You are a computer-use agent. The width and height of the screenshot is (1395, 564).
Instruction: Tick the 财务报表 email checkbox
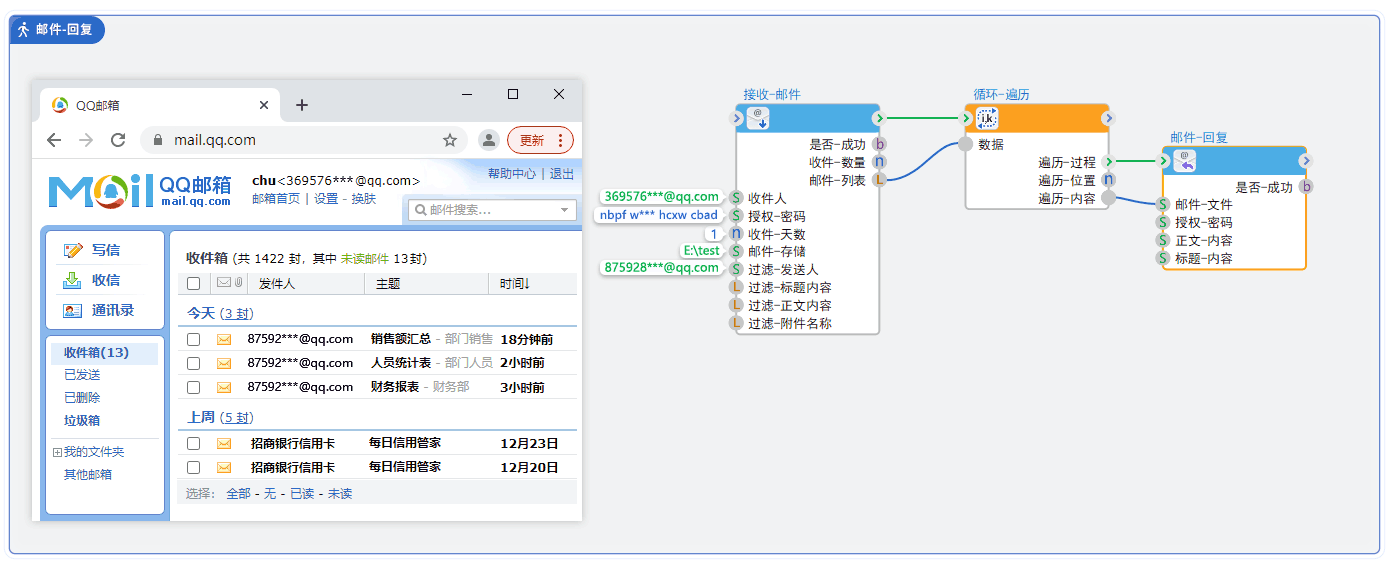tap(194, 388)
